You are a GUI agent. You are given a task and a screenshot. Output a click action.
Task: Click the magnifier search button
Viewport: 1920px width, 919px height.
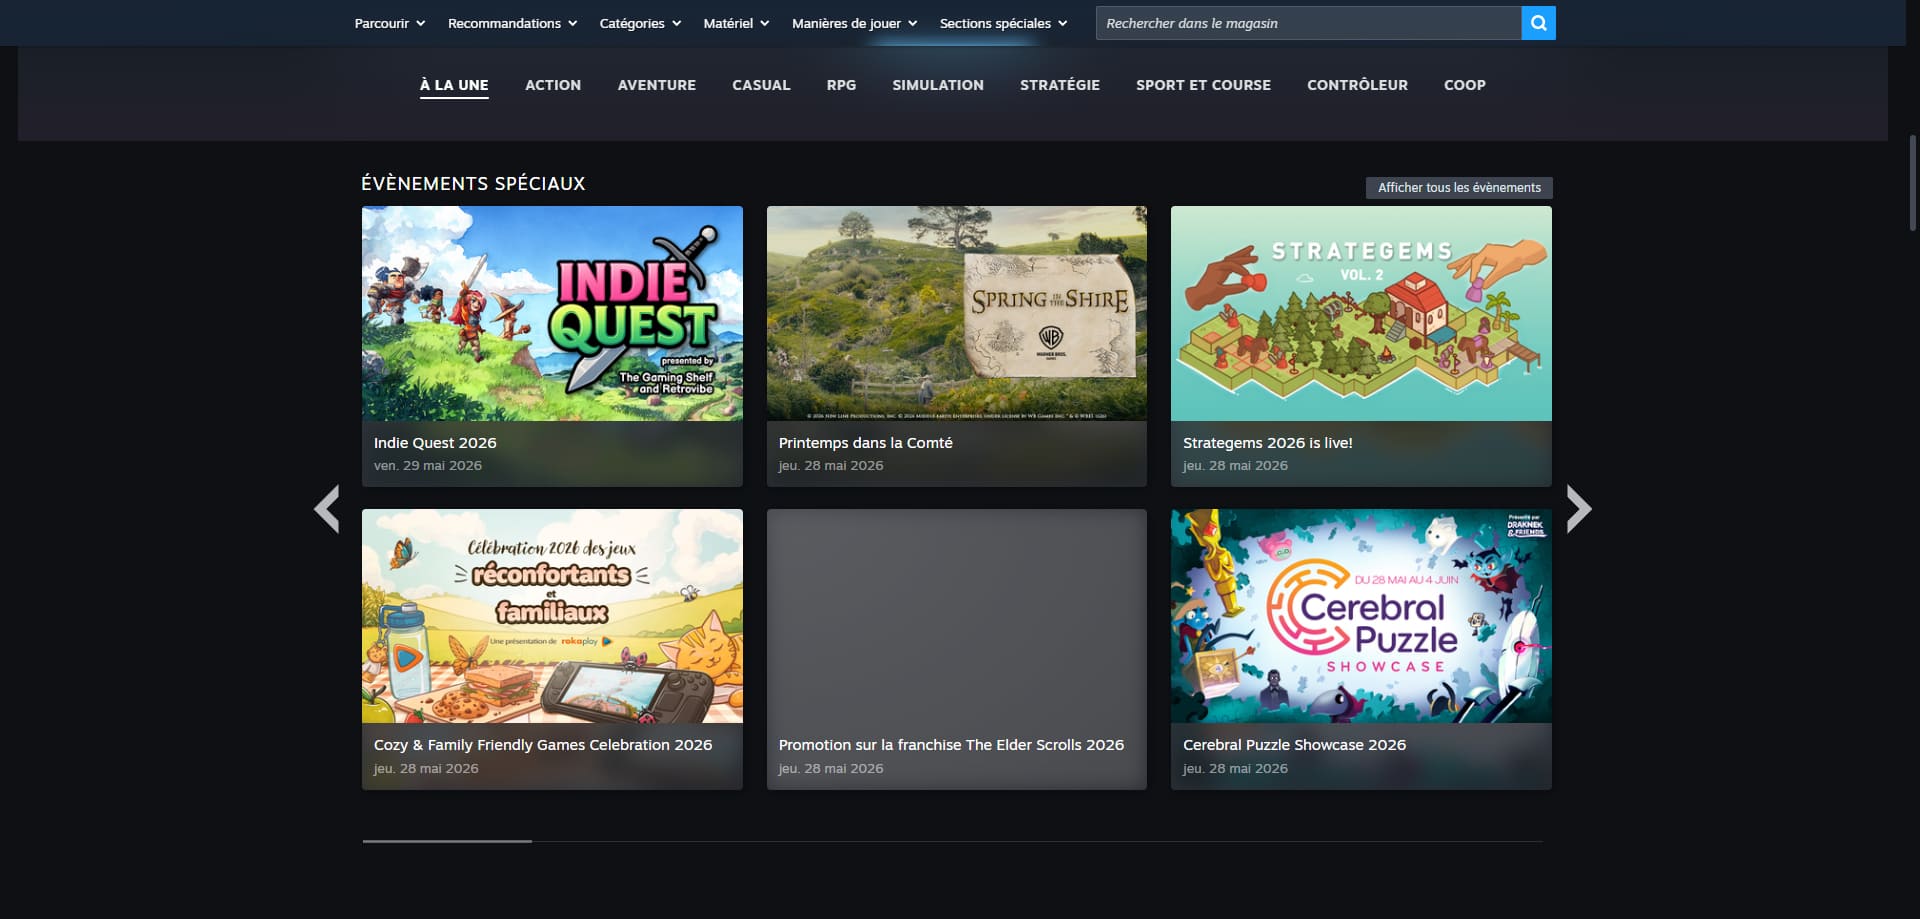[1538, 23]
